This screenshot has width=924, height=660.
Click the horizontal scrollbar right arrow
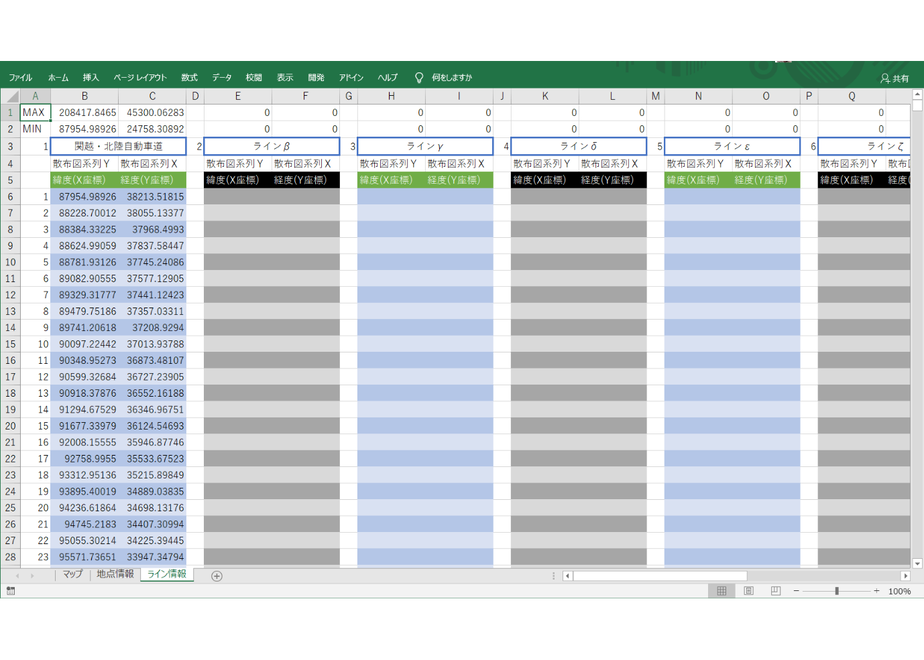point(905,576)
